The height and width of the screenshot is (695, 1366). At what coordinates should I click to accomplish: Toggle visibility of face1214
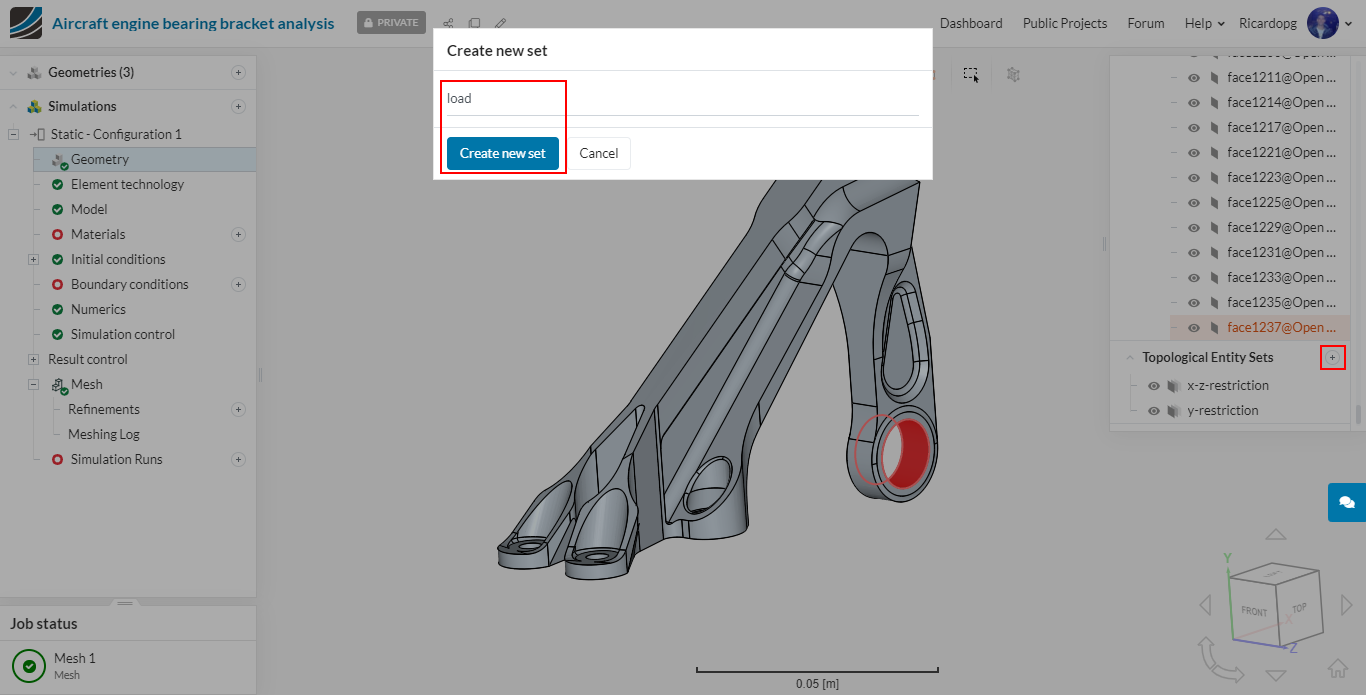click(1194, 102)
